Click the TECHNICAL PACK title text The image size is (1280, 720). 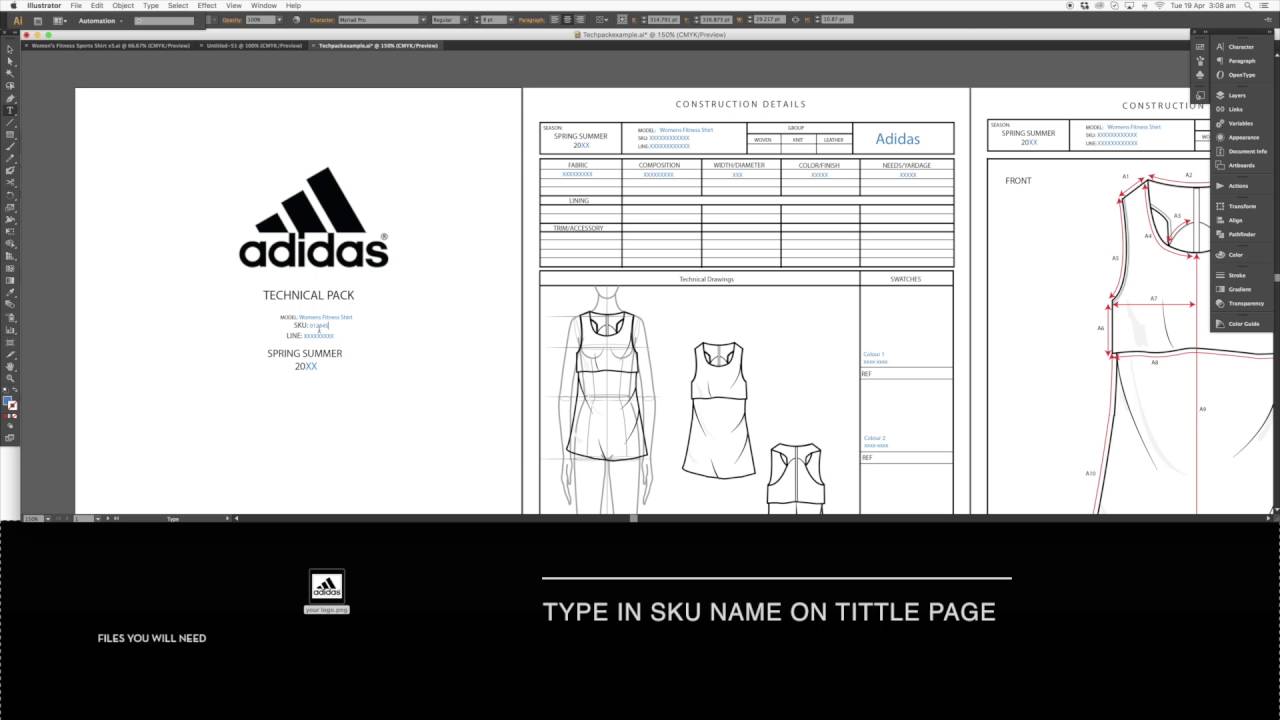tap(308, 295)
